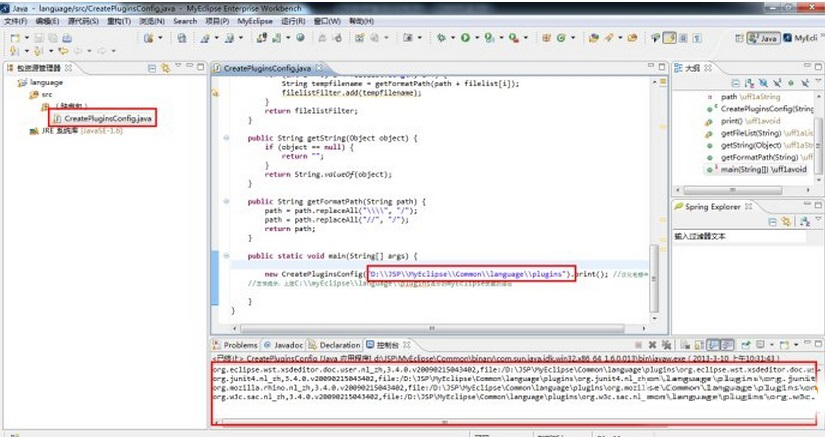
Task: Select the language project node
Action: [x=41, y=83]
